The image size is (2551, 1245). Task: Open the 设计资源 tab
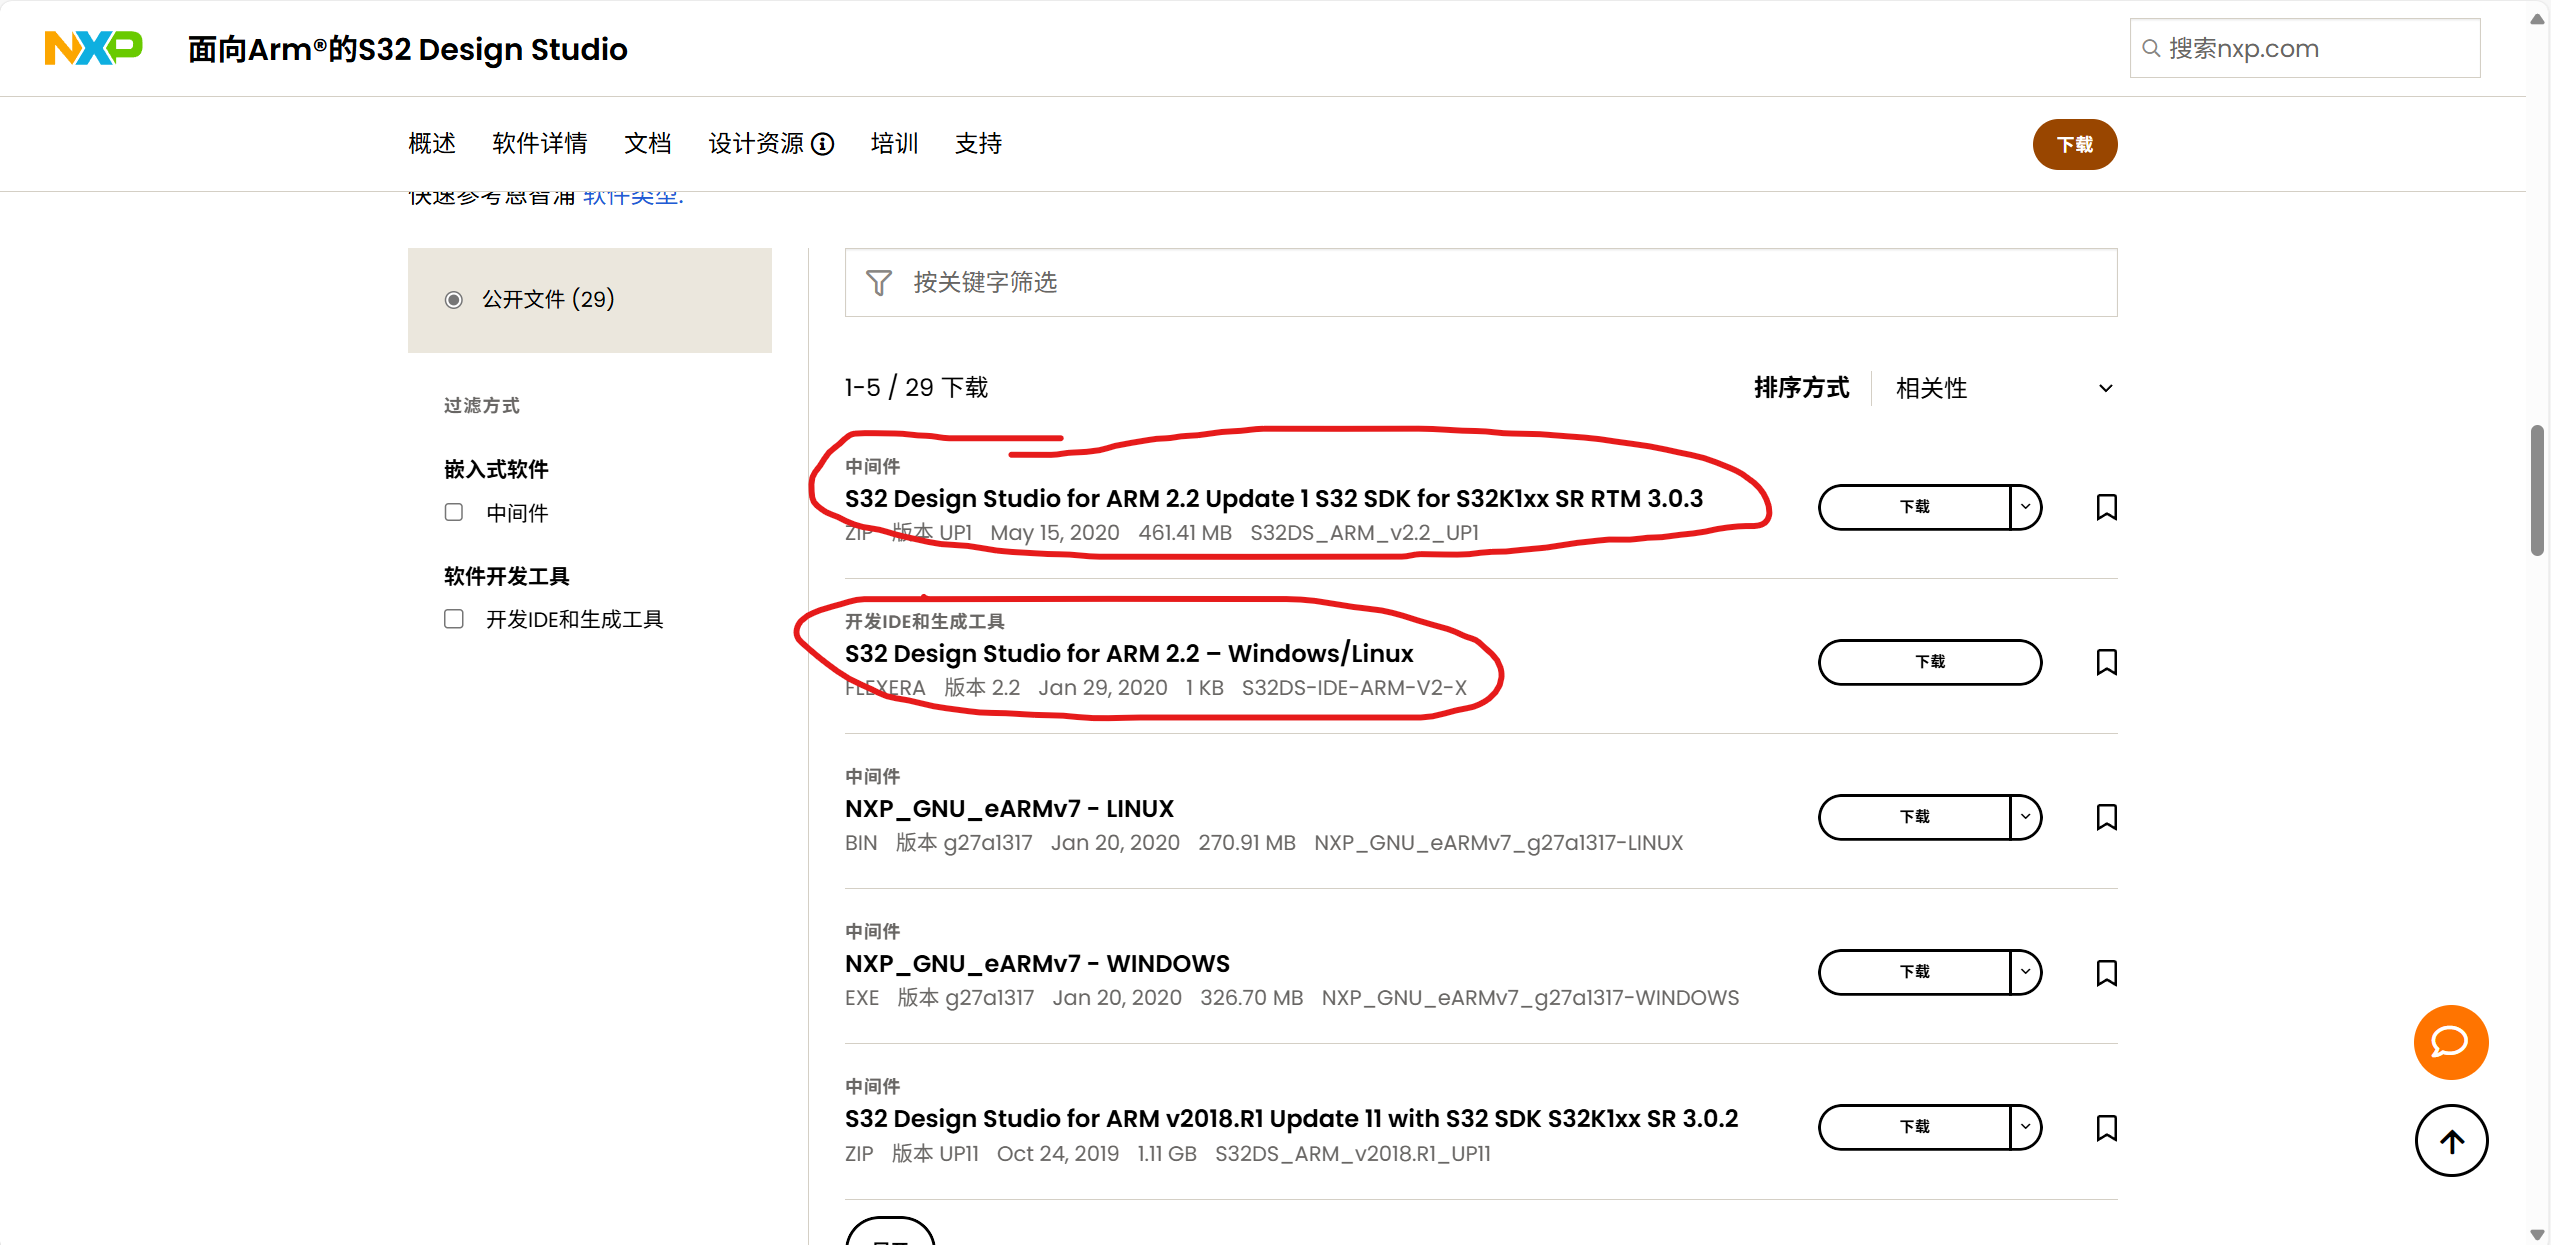[756, 144]
